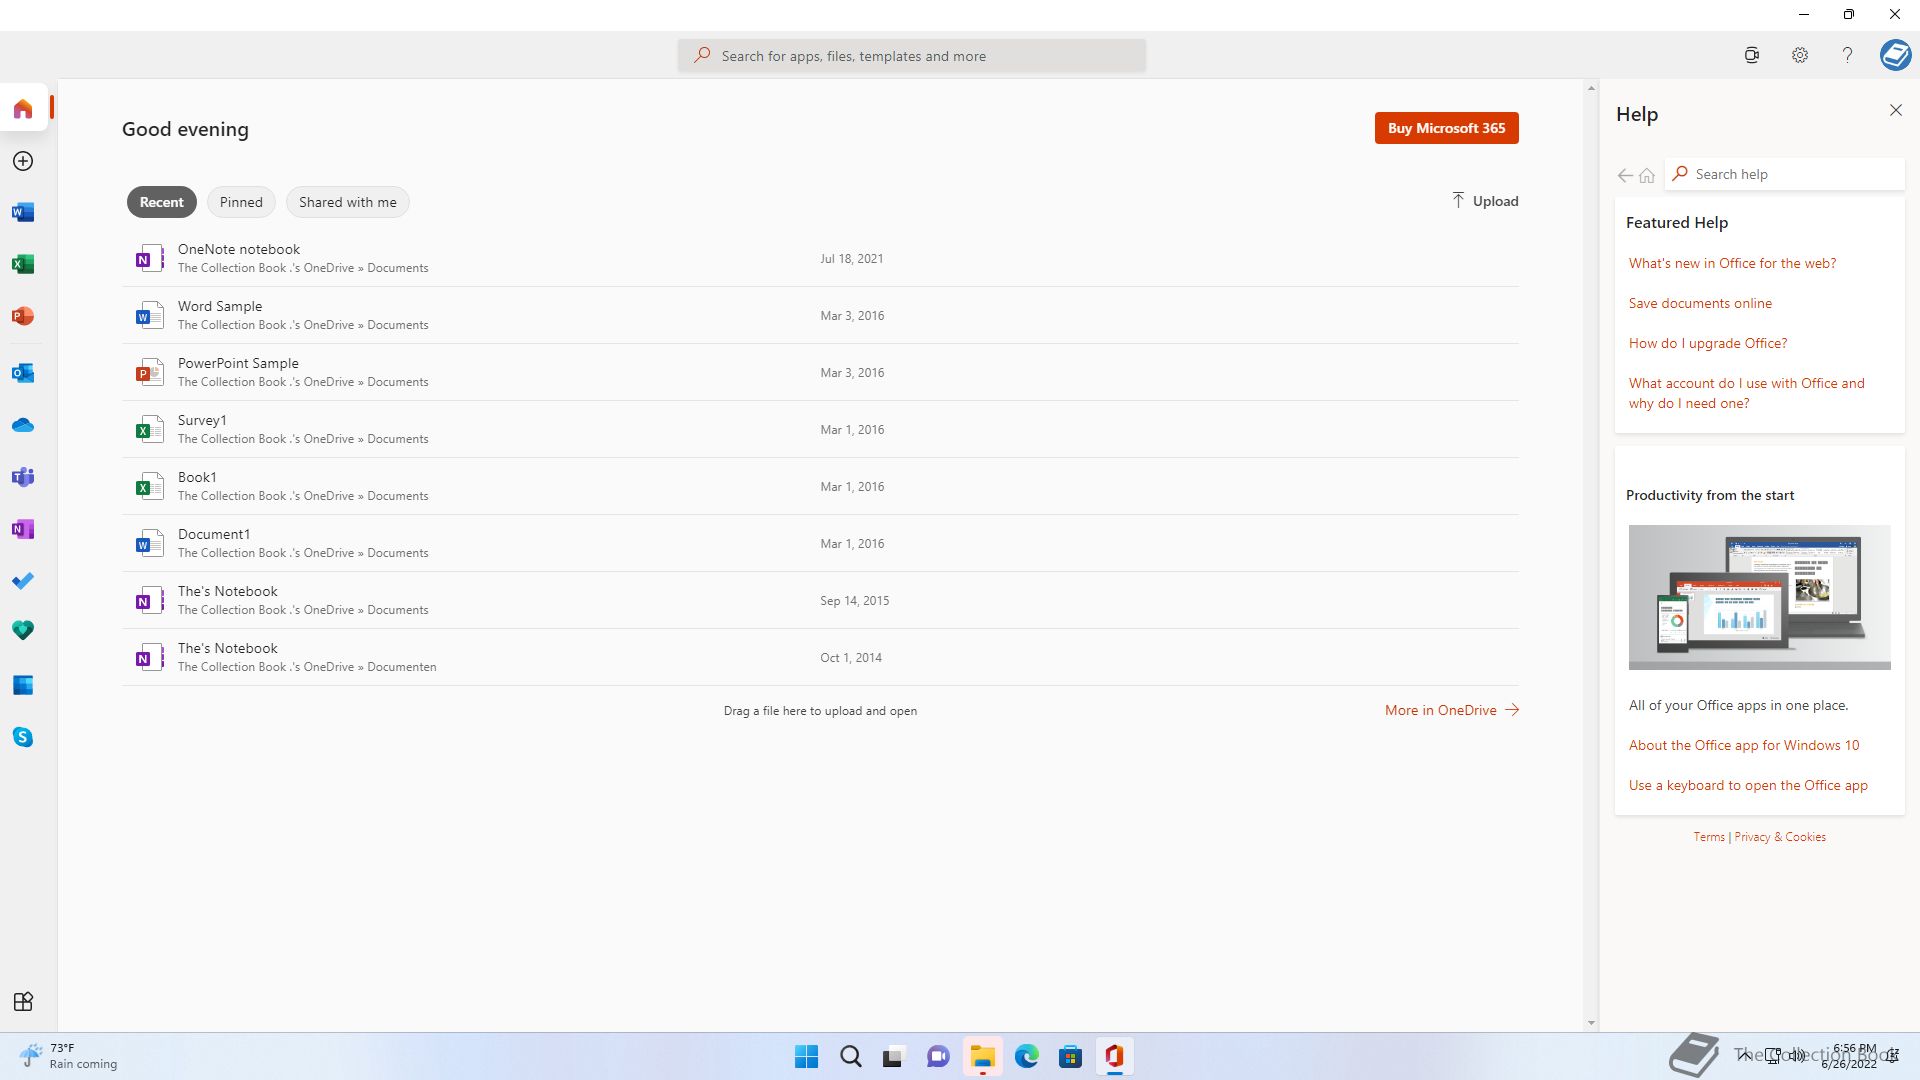This screenshot has height=1080, width=1920.
Task: Open the account profile picture
Action: 1895,55
